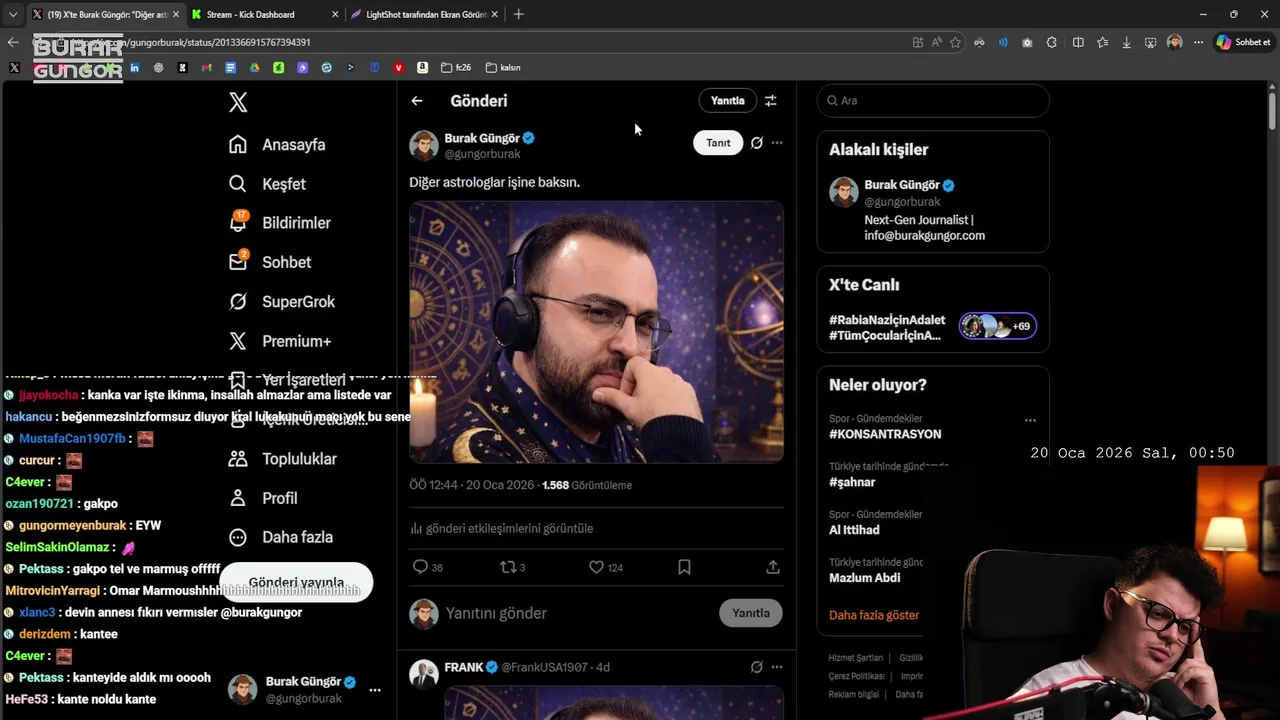Click Grok icon on FRANK's reply

(x=757, y=667)
